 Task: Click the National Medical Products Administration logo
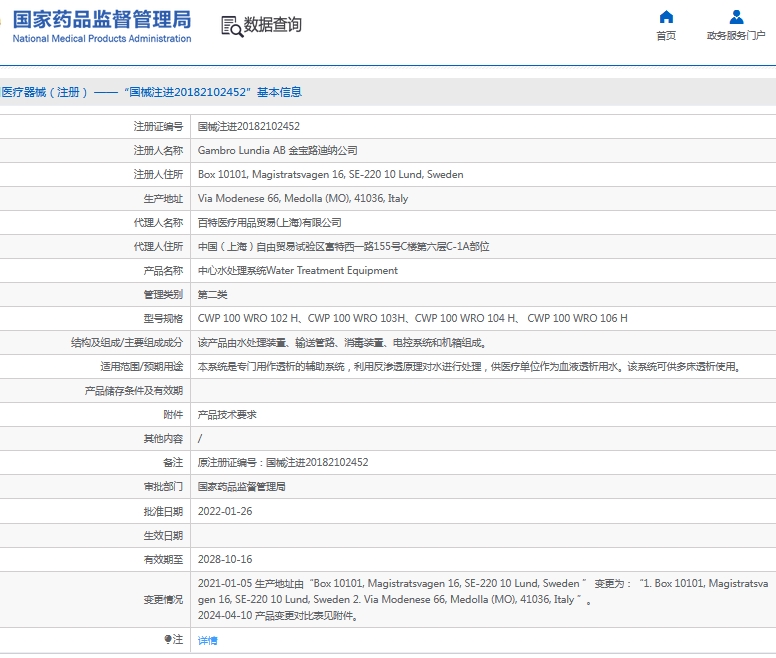click(x=100, y=27)
